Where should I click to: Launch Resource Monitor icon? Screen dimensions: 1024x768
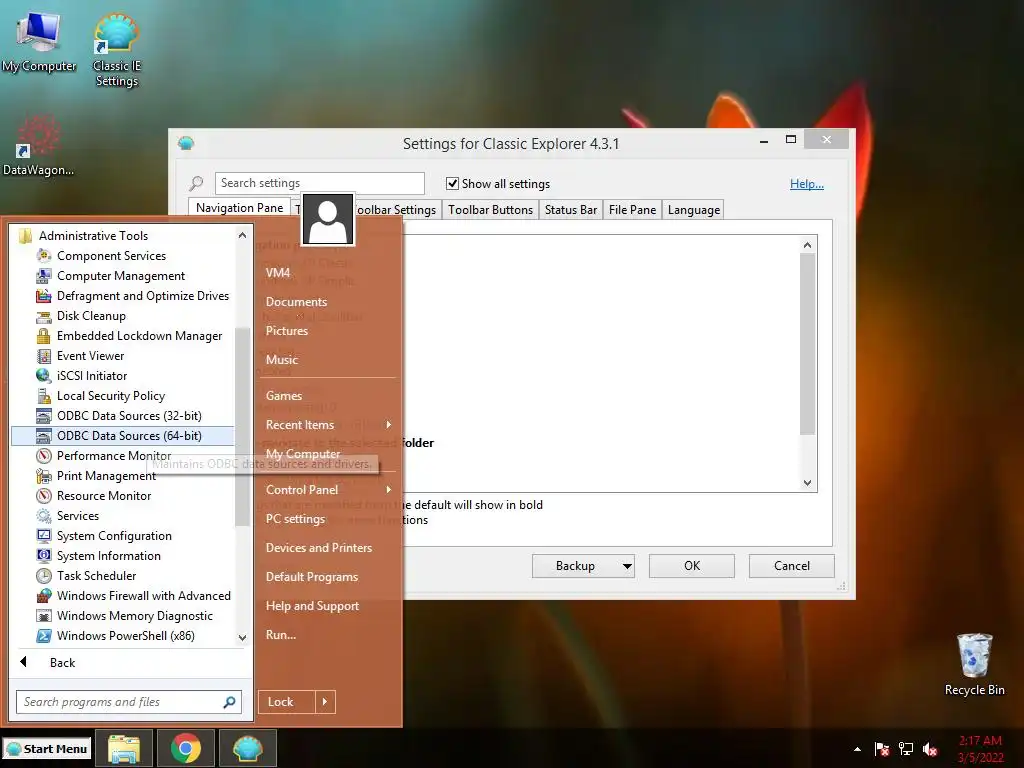tap(44, 496)
